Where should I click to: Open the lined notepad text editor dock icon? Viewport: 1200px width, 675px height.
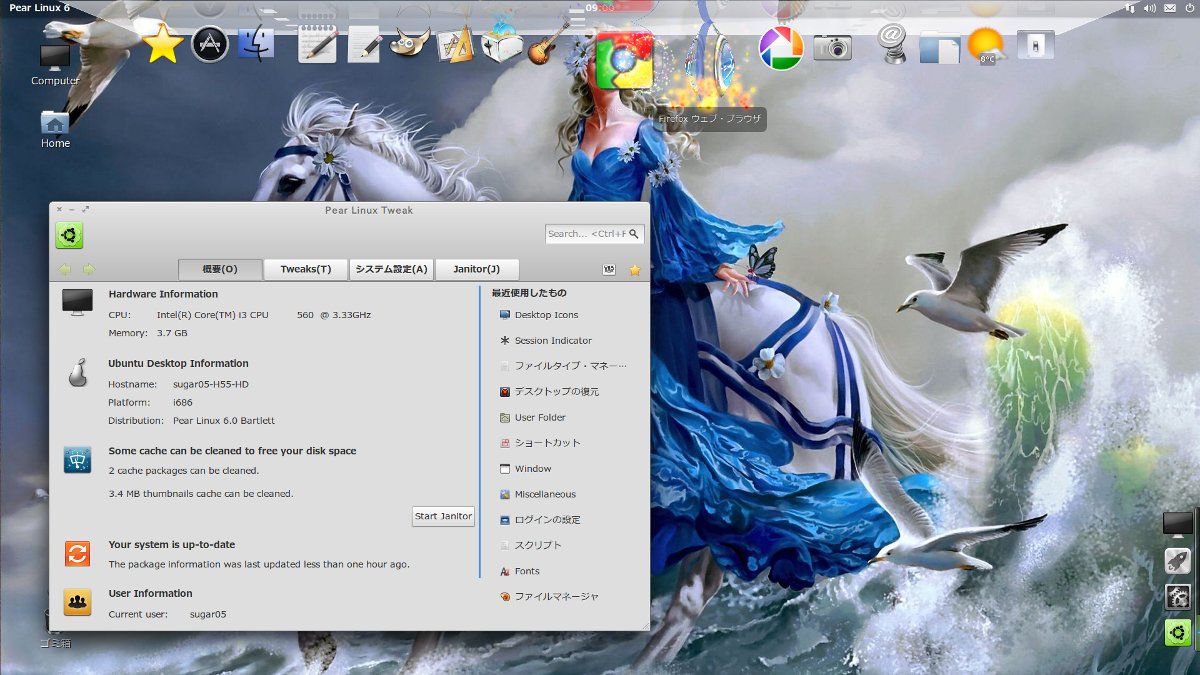pos(317,45)
